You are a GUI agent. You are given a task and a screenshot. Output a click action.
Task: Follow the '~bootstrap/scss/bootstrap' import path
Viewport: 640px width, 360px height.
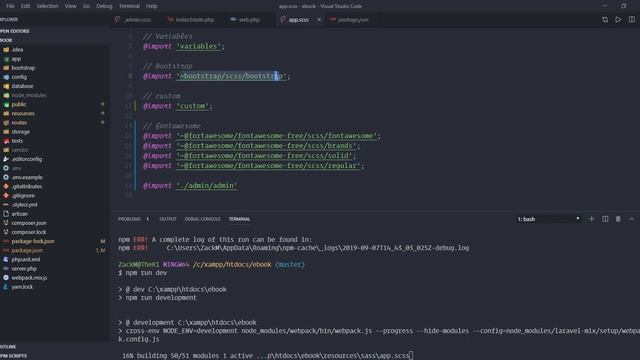tap(231, 76)
